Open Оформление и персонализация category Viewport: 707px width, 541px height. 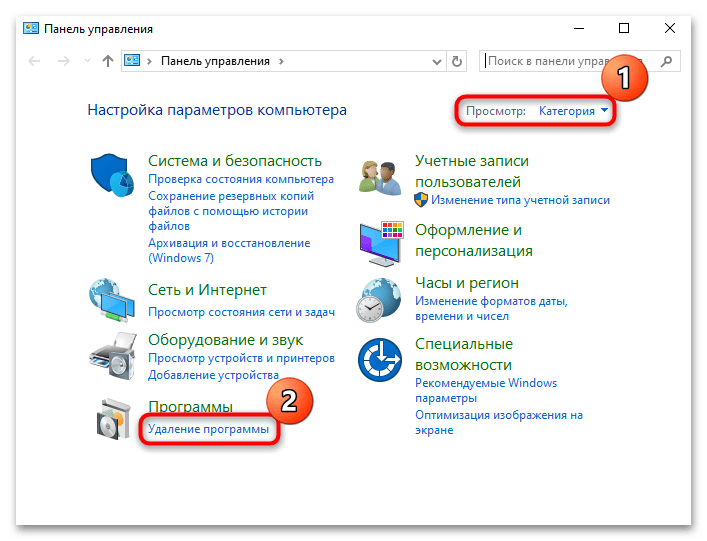coord(473,240)
